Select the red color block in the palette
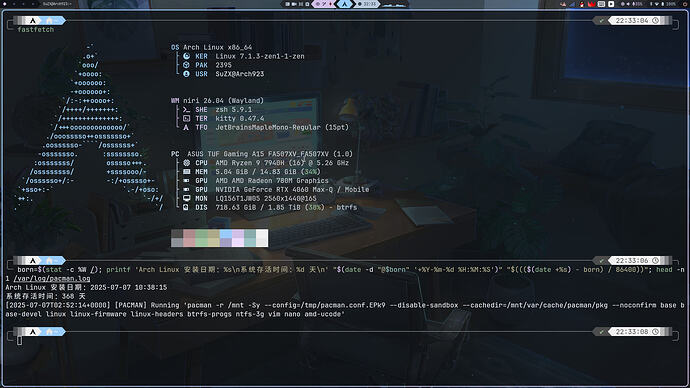The image size is (690, 388). pyautogui.click(x=189, y=238)
